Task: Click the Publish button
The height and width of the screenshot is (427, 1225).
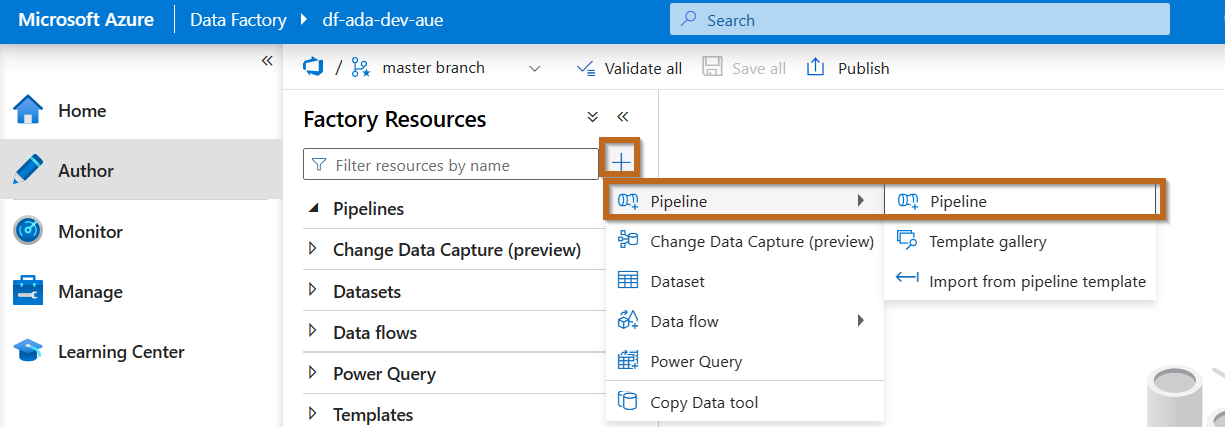Action: [x=848, y=68]
